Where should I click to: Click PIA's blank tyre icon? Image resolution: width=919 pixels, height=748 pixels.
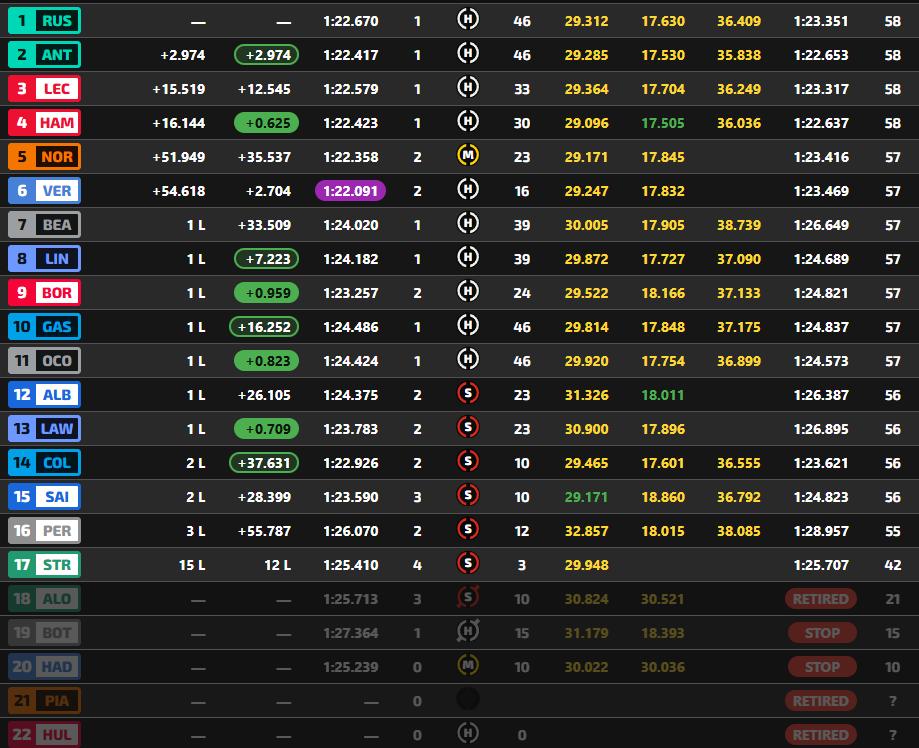(x=468, y=699)
